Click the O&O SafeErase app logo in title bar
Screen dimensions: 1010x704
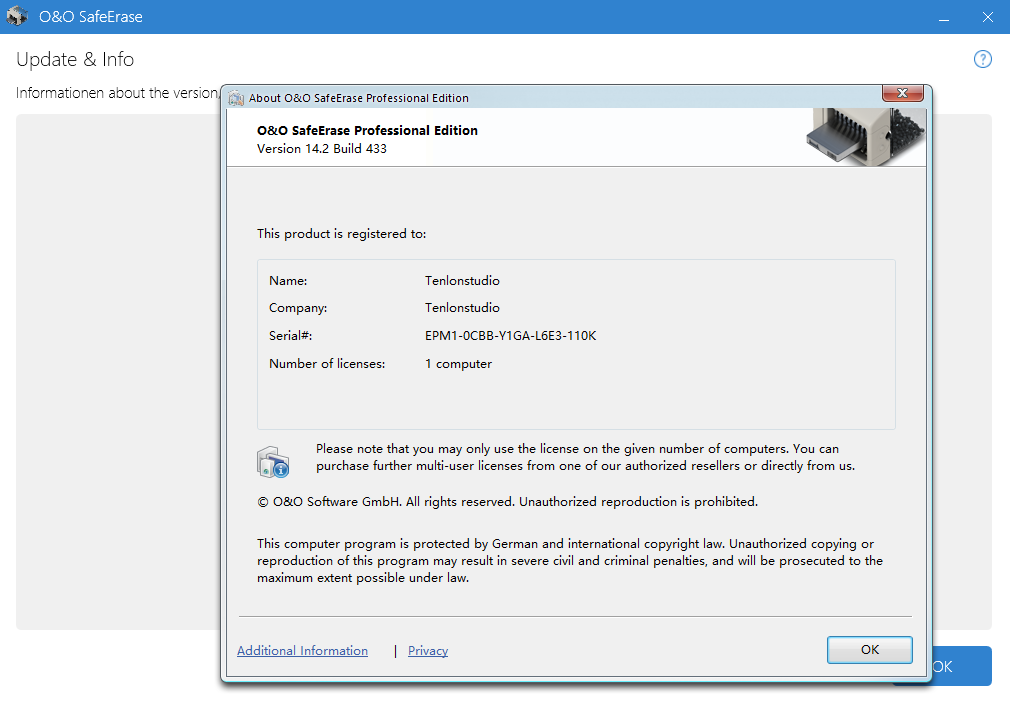[x=17, y=16]
